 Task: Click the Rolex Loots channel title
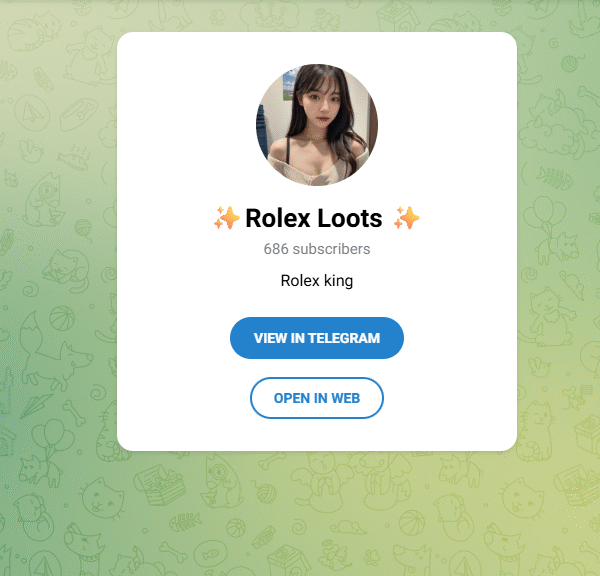point(313,218)
